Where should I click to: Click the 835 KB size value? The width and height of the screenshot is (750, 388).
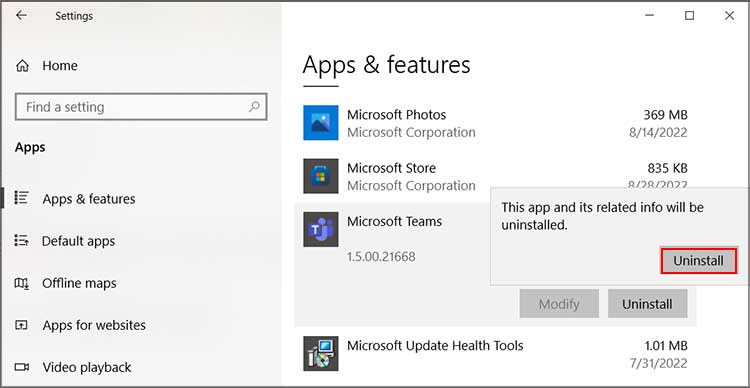pyautogui.click(x=667, y=168)
